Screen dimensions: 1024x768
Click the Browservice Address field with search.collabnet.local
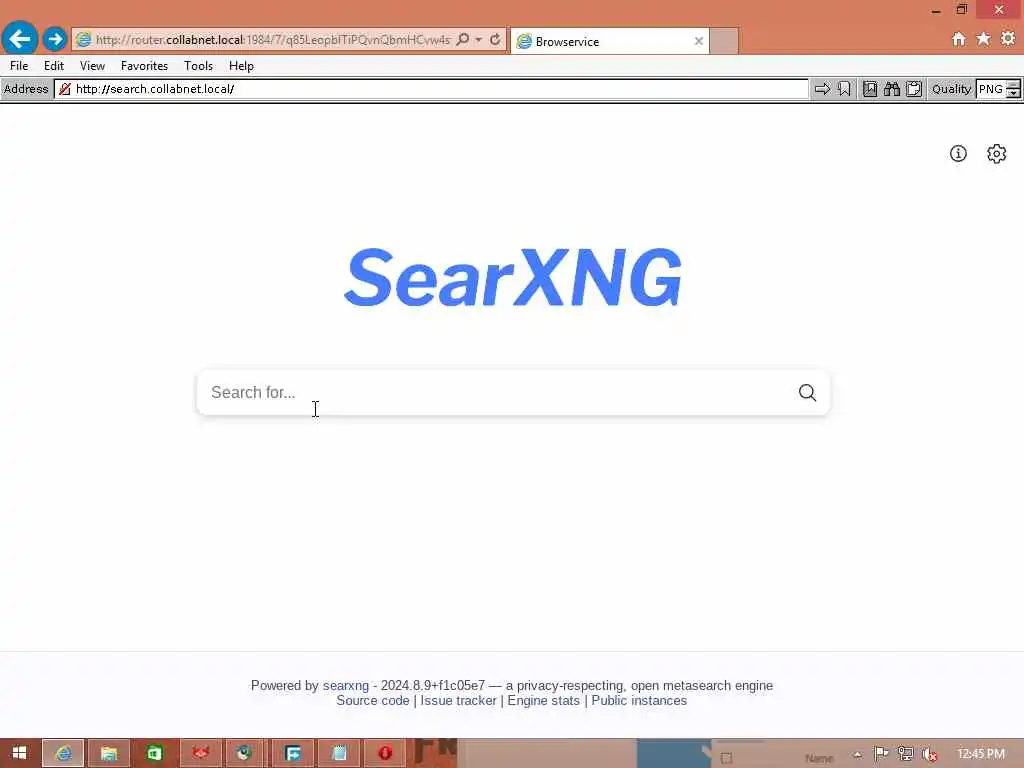431,89
